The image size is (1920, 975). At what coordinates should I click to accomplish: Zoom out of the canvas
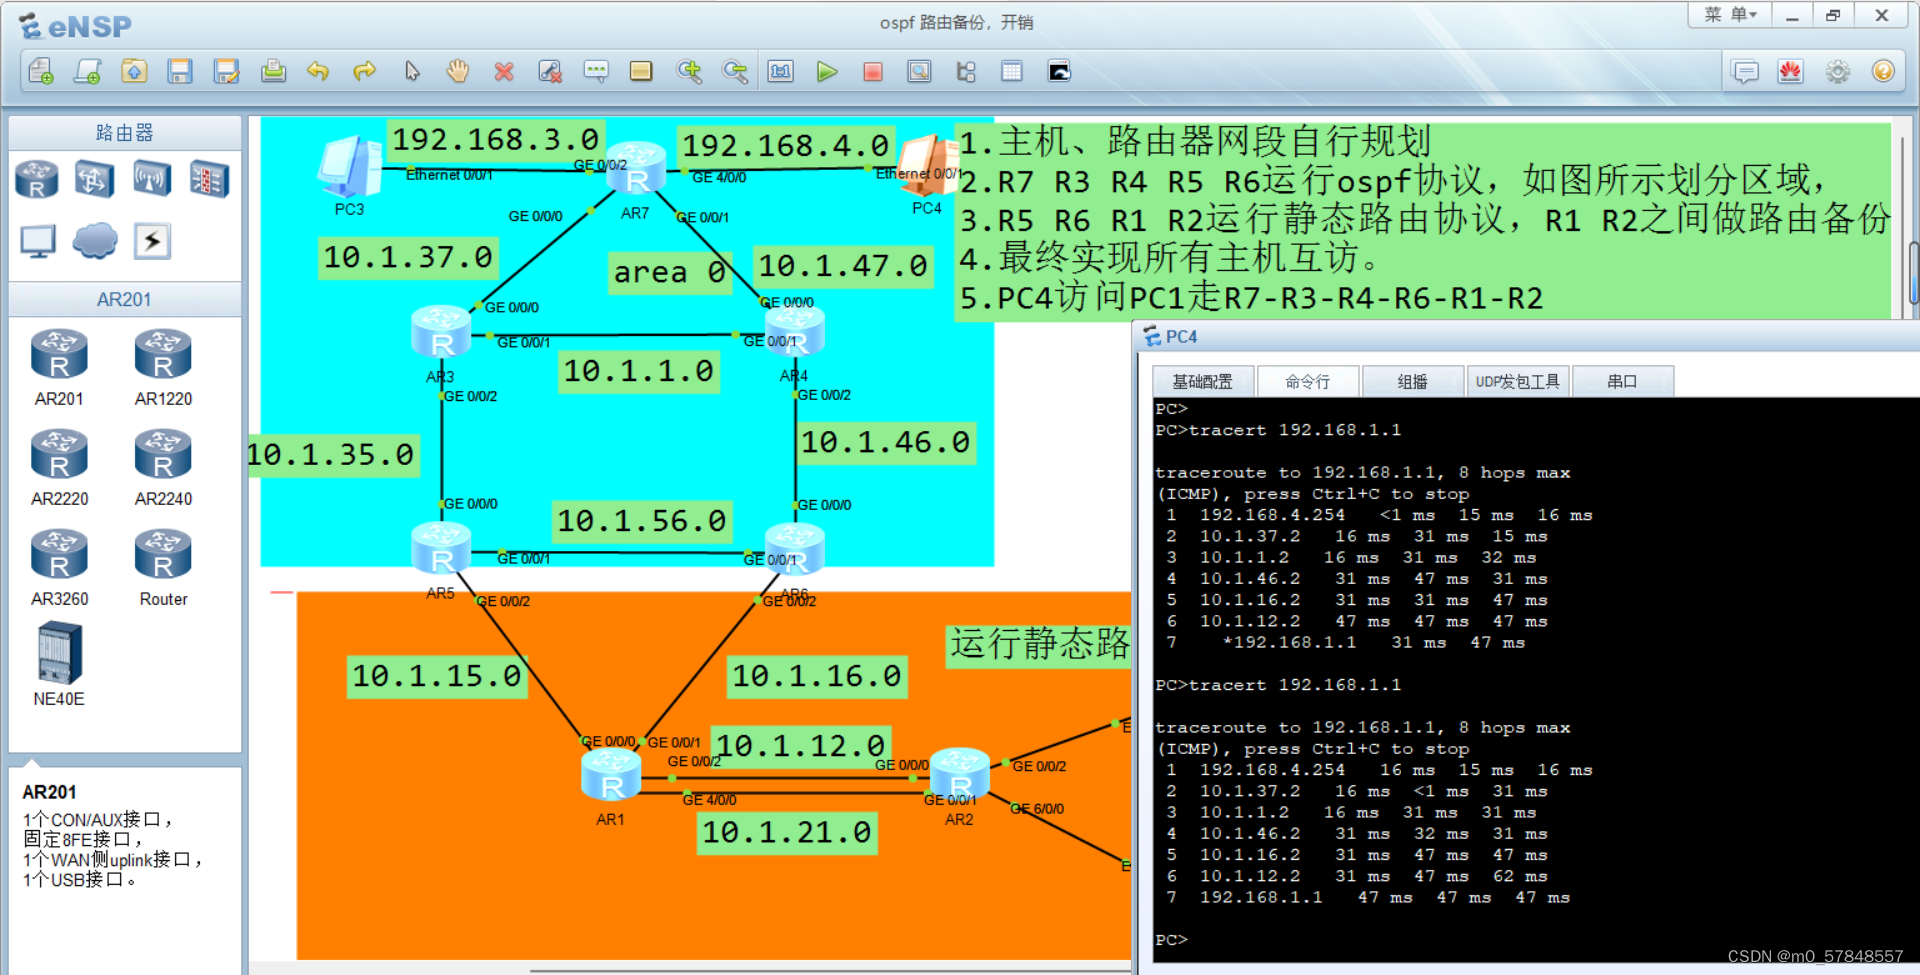735,71
